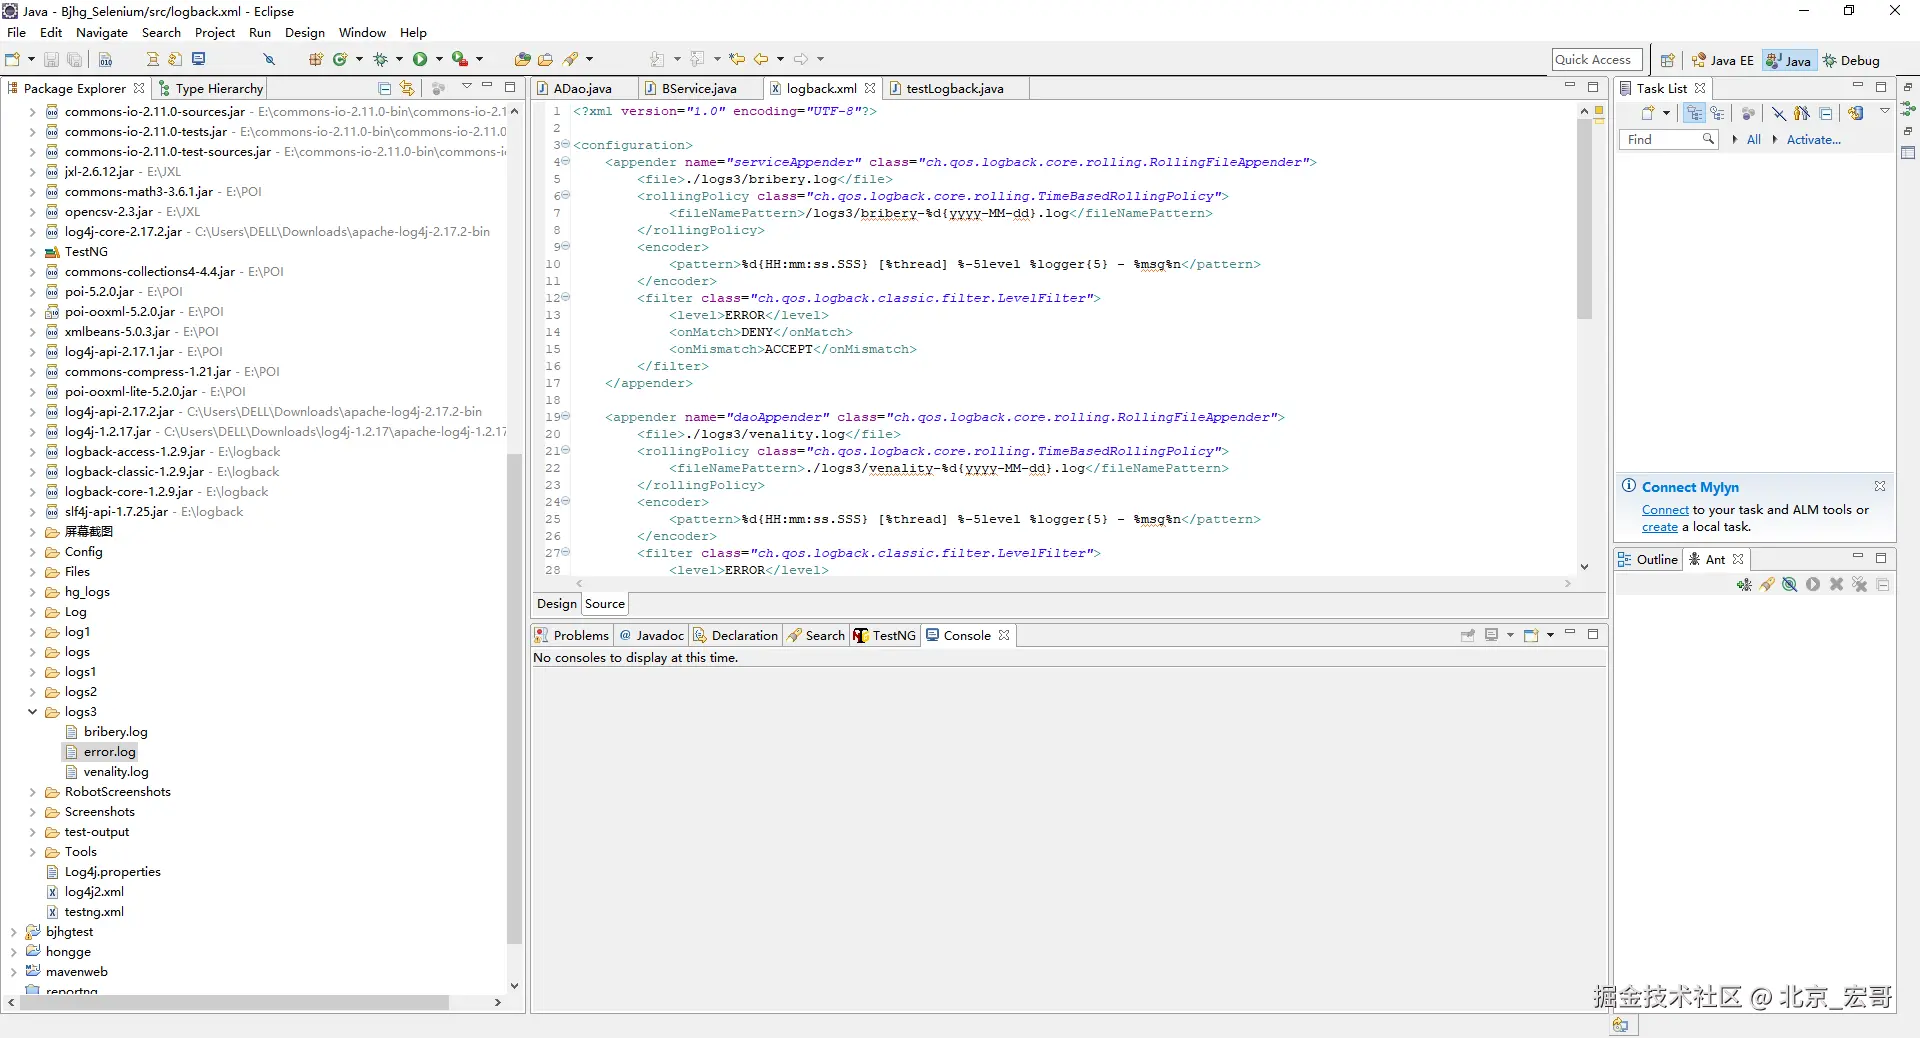Viewport: 1920px width, 1038px height.
Task: Click the green Run button in toolbar
Action: tap(420, 59)
